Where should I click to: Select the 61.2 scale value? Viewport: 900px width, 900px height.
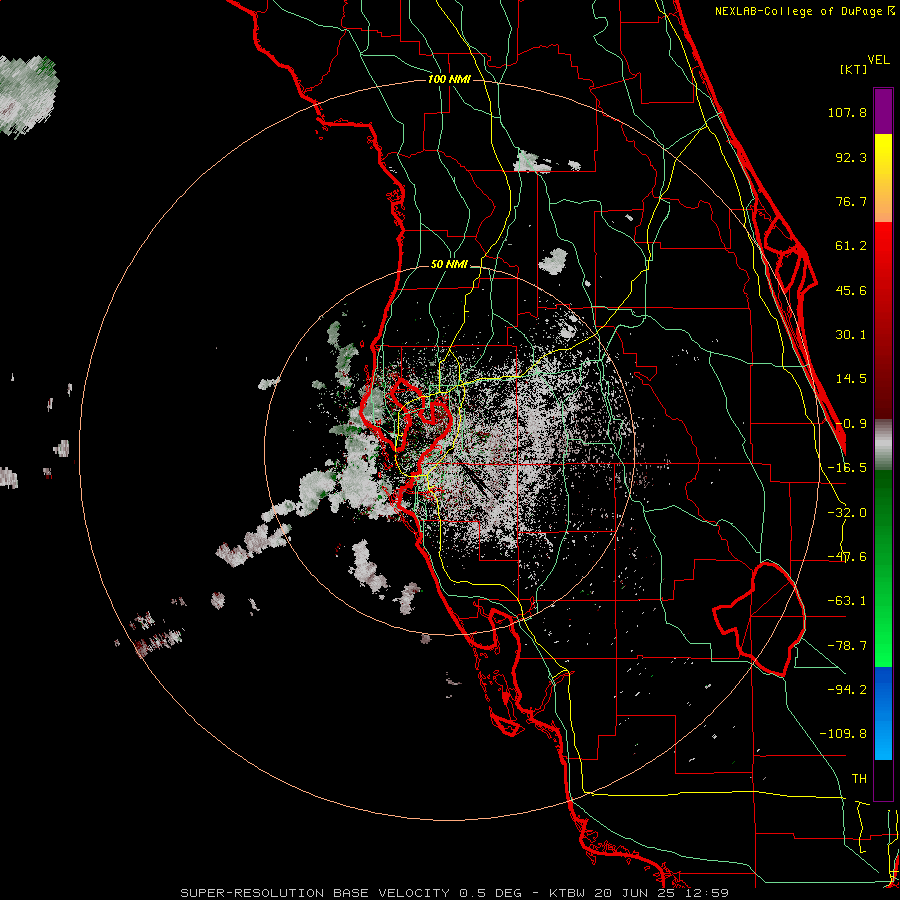point(851,246)
